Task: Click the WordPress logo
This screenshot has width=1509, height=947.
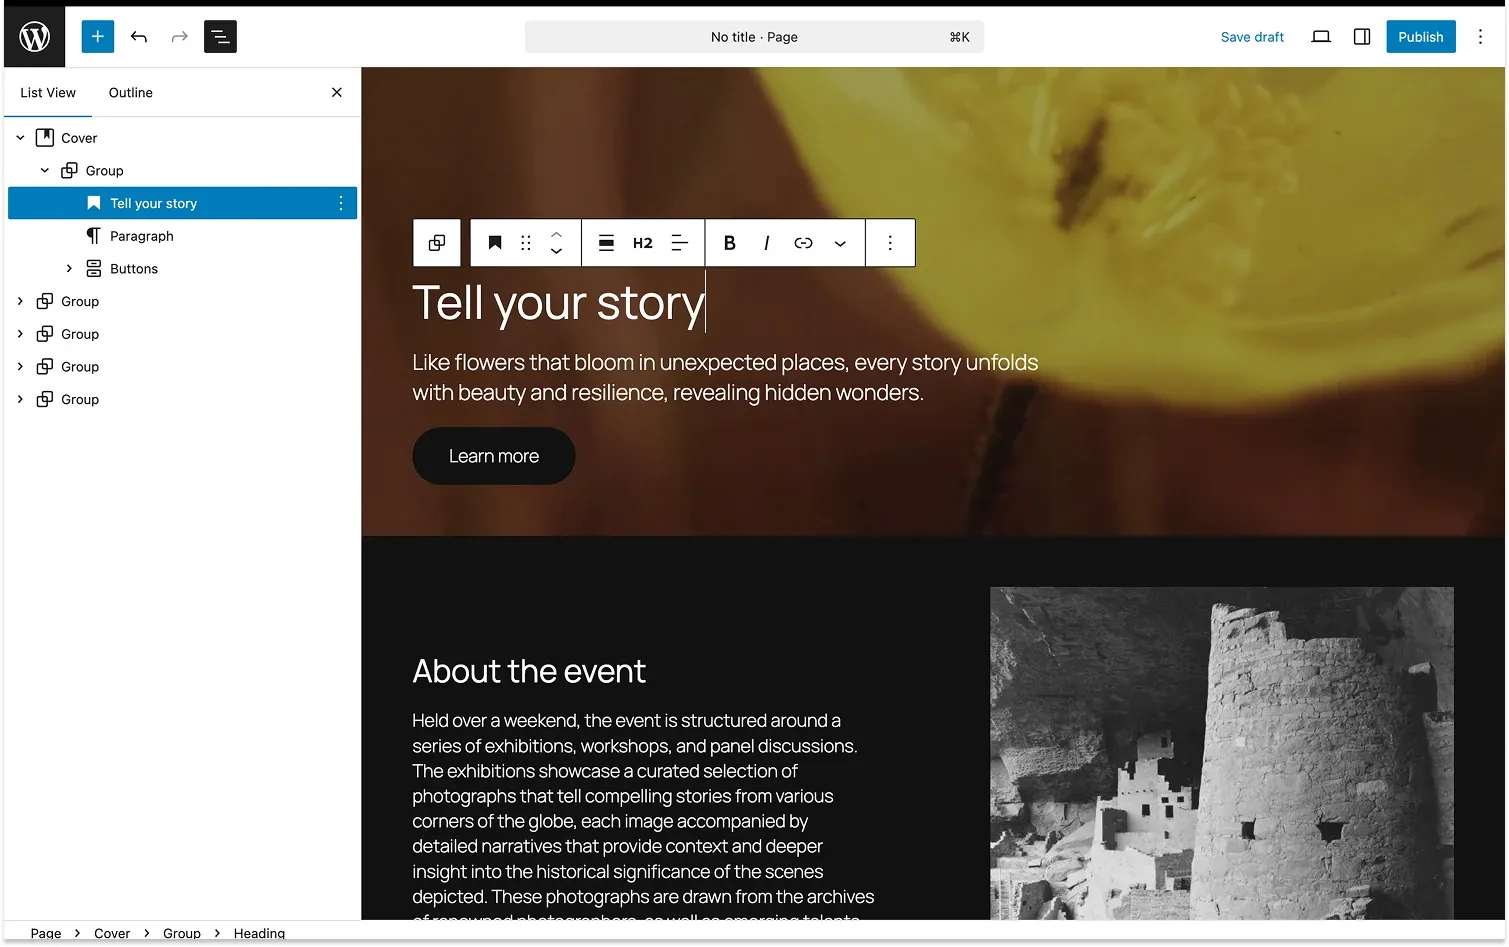Action: click(34, 36)
